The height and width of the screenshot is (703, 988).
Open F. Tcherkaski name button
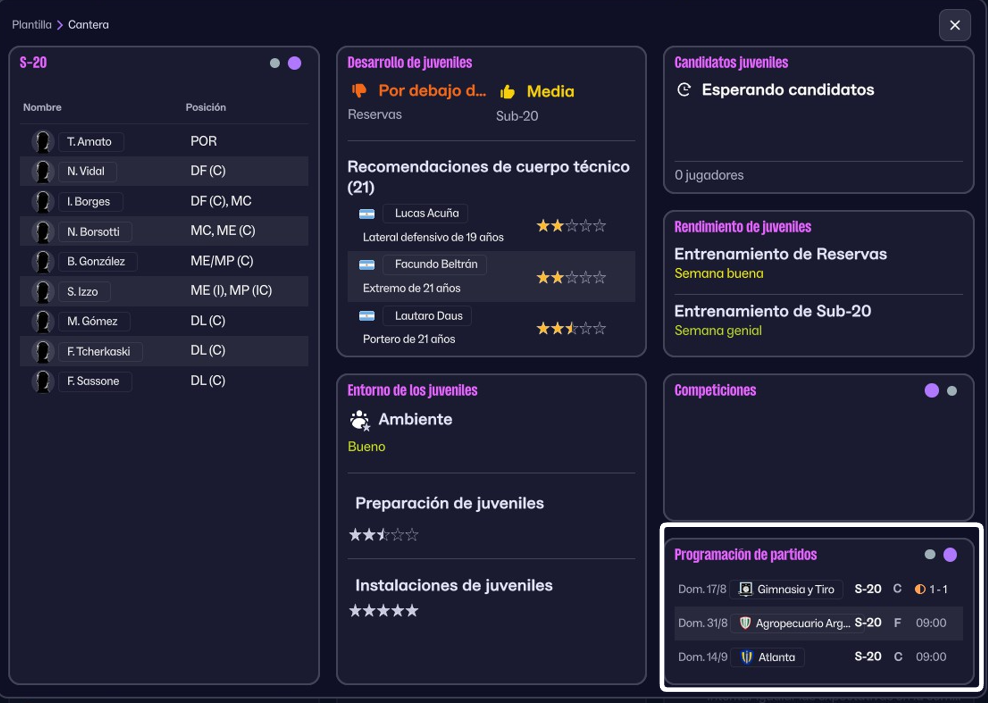pos(100,351)
